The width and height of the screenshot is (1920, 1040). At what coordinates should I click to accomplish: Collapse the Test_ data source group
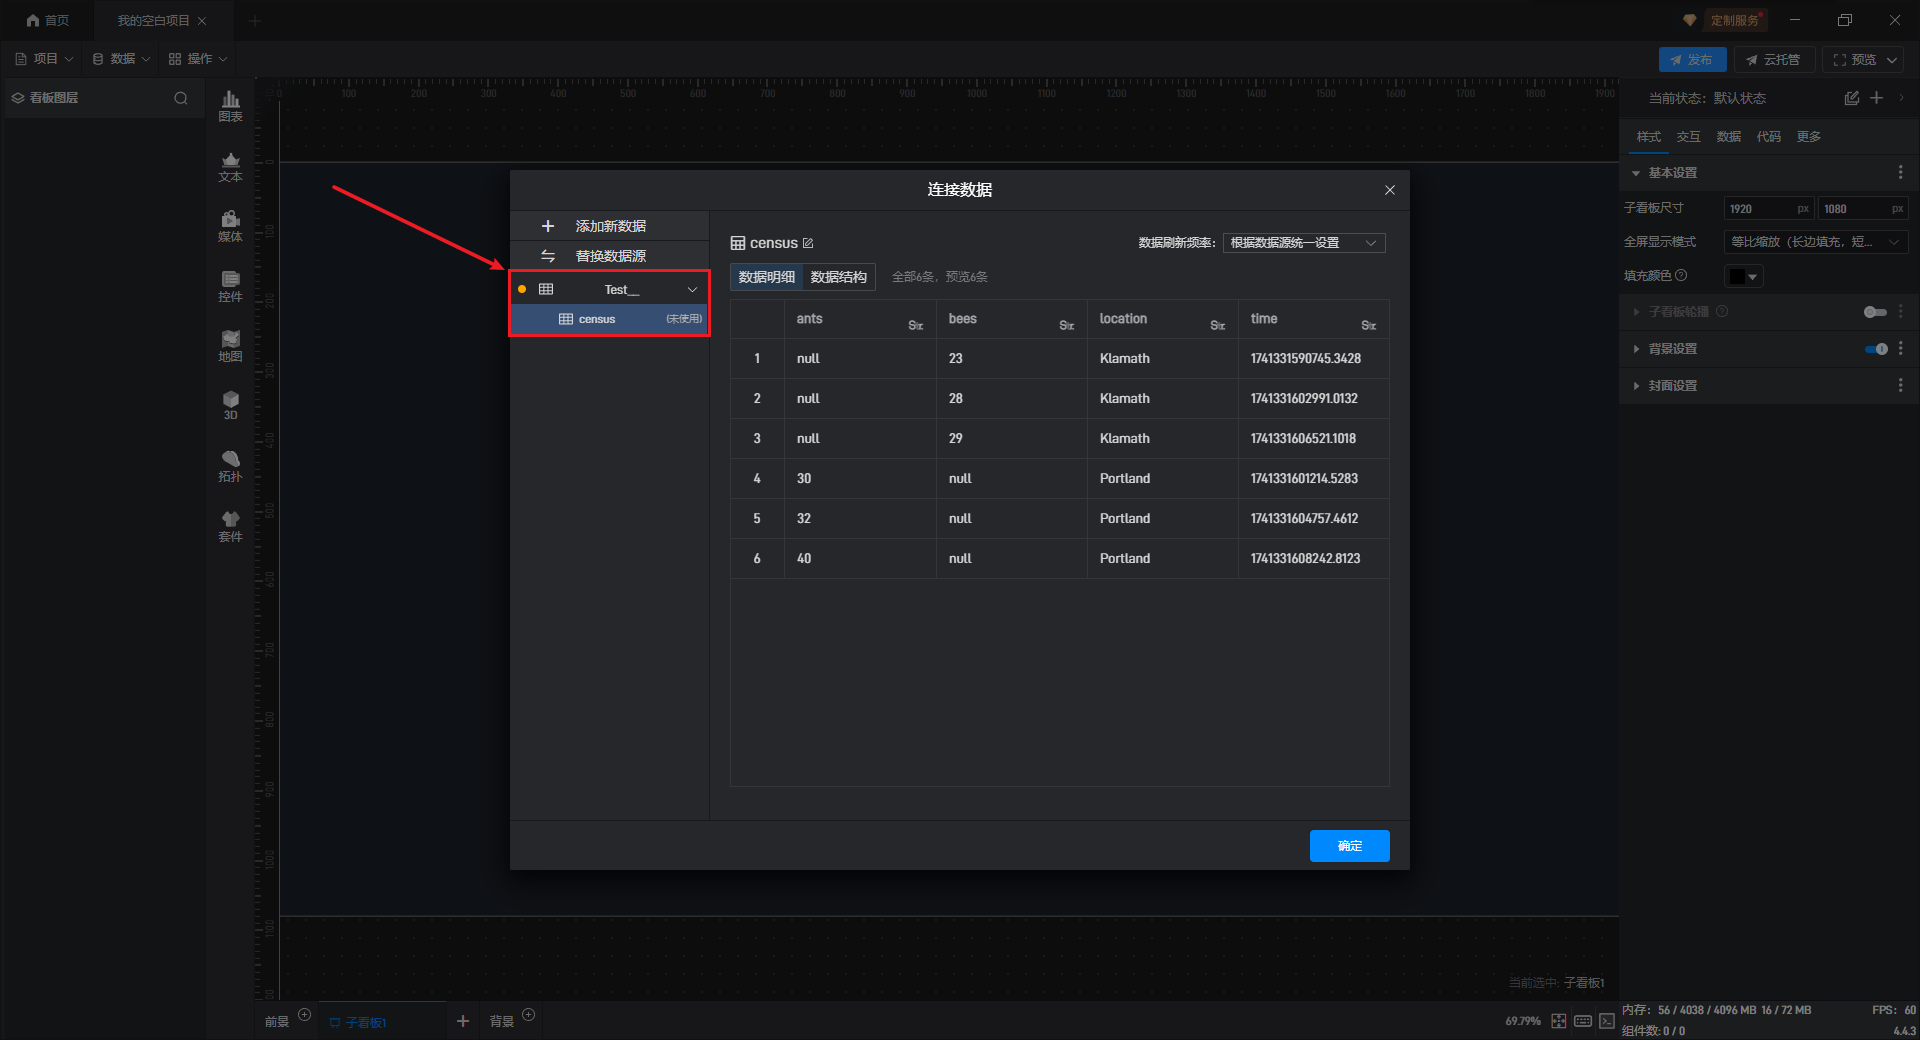click(x=692, y=289)
